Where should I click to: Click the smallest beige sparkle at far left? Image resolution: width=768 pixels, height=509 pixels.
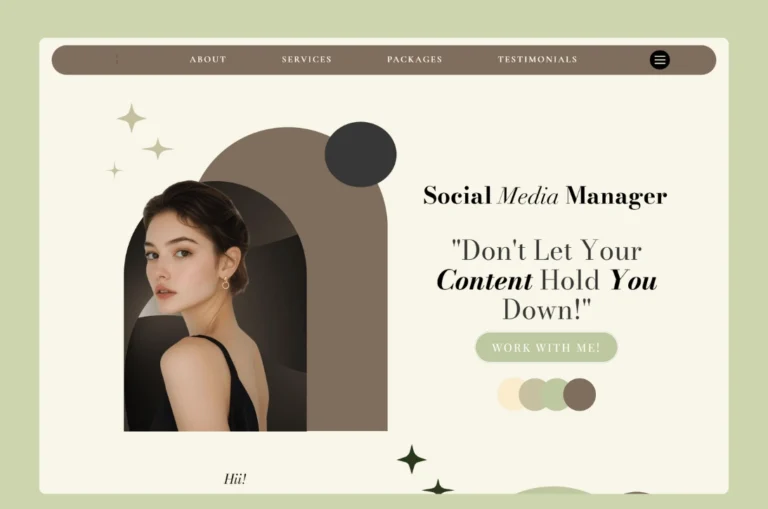point(115,170)
